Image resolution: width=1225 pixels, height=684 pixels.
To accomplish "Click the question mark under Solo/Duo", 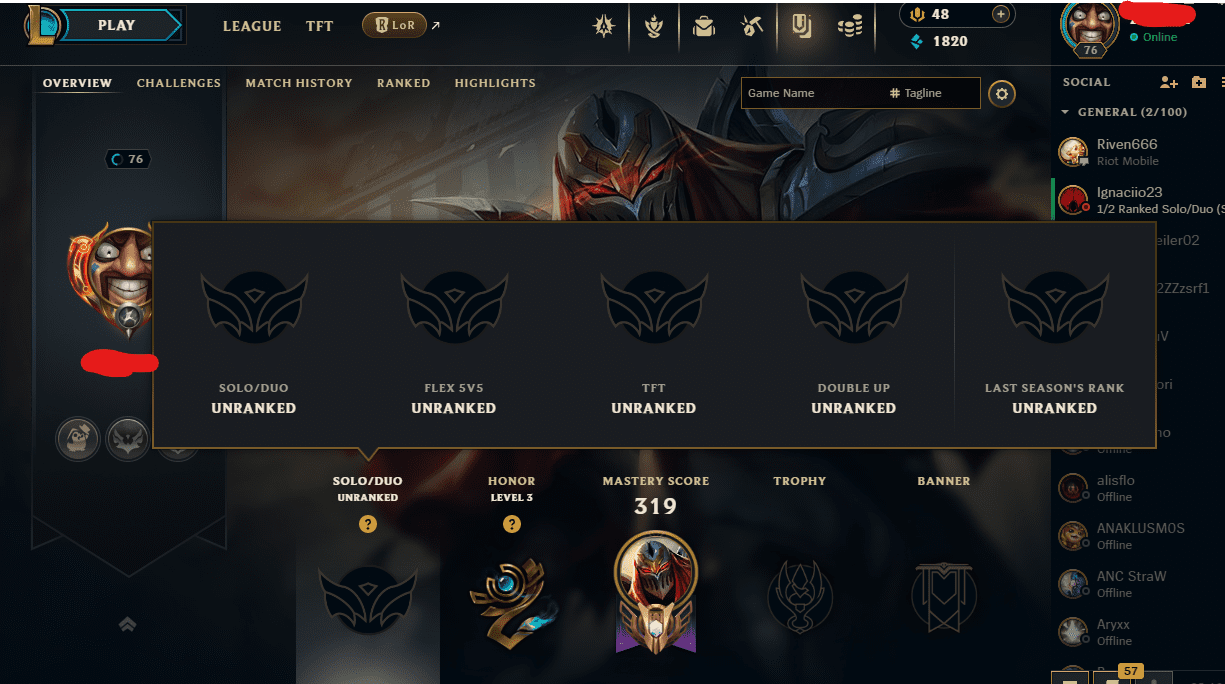I will pos(368,524).
